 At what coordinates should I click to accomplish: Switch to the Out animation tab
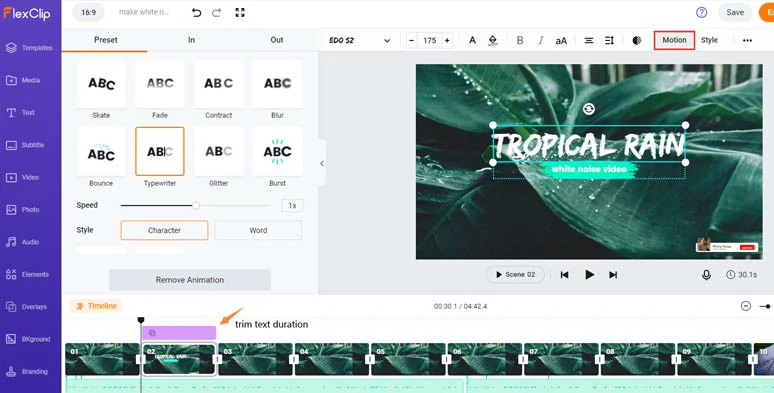[x=277, y=40]
